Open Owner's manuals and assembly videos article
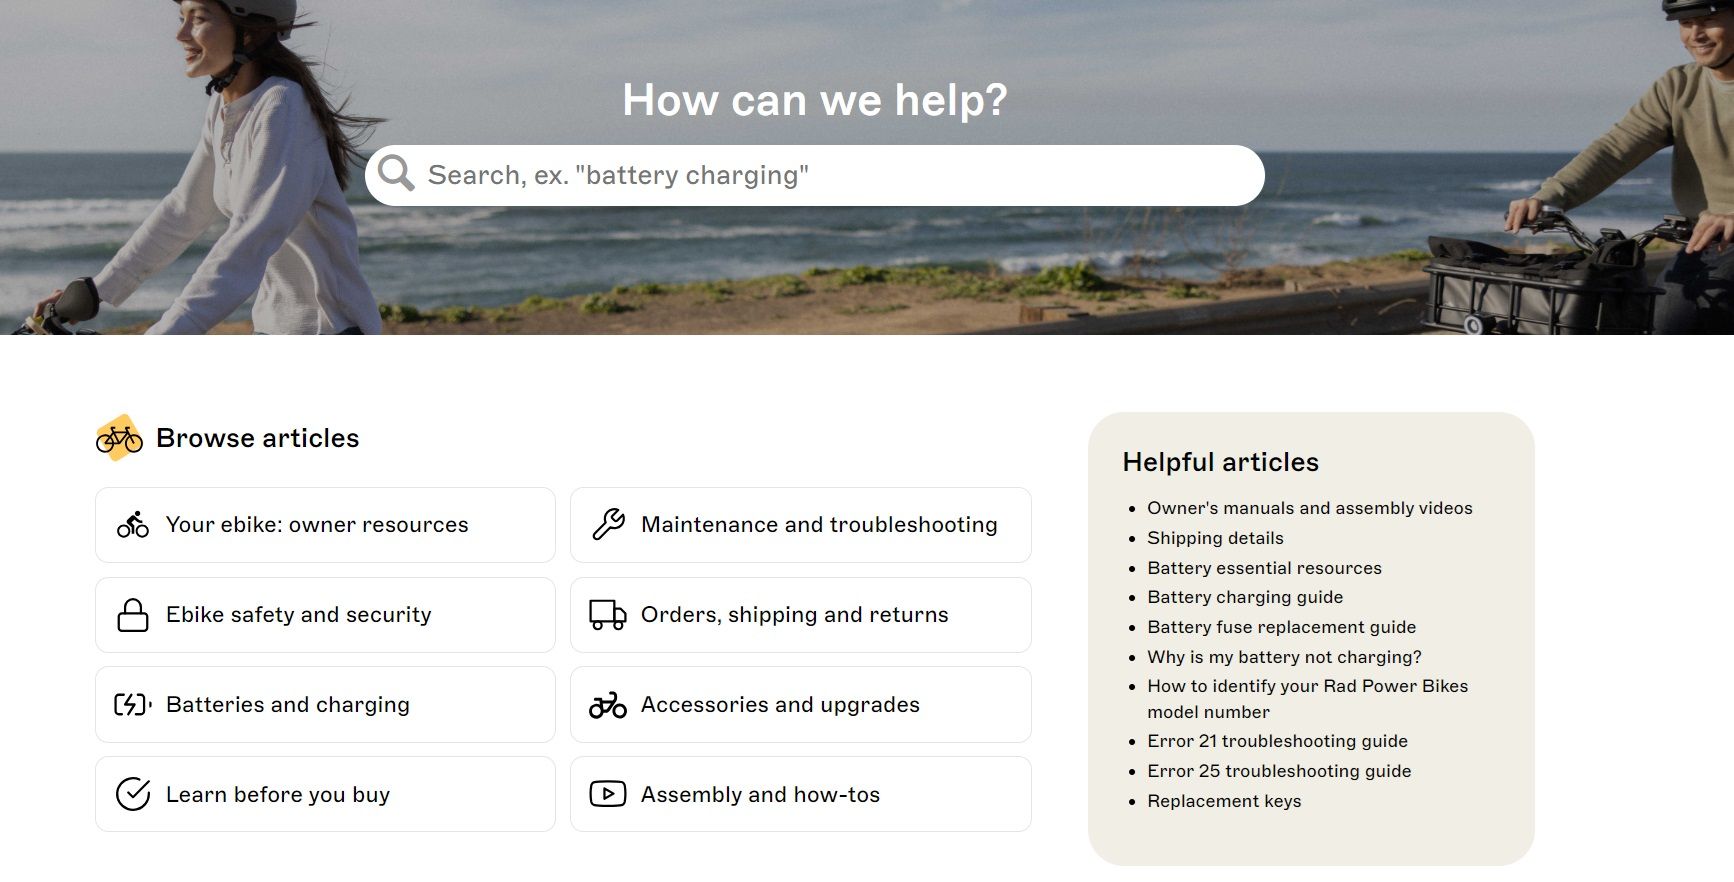This screenshot has height=882, width=1734. (1309, 508)
